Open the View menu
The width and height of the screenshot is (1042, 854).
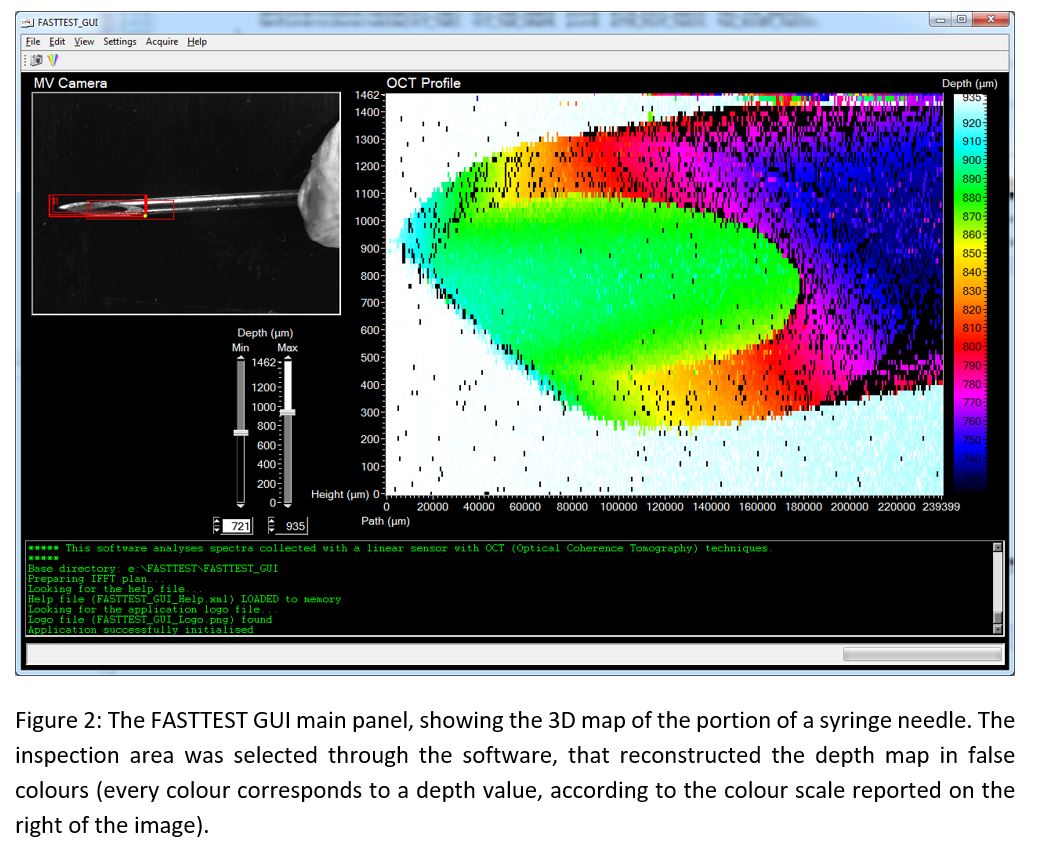(84, 42)
